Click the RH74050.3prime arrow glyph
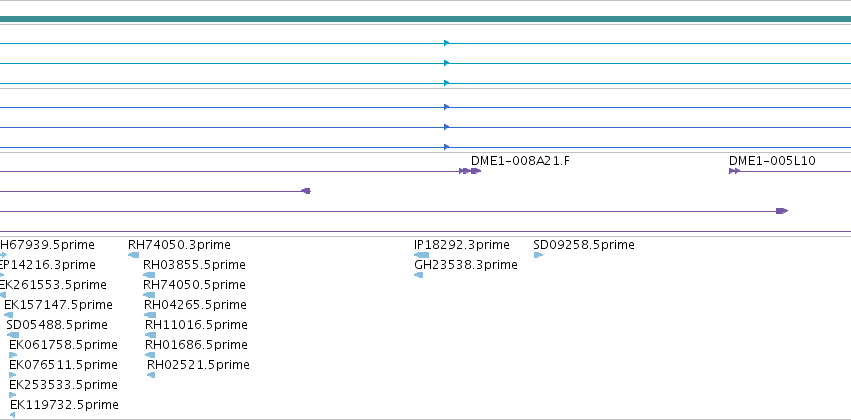Image resolution: width=851 pixels, height=420 pixels. pyautogui.click(x=134, y=255)
